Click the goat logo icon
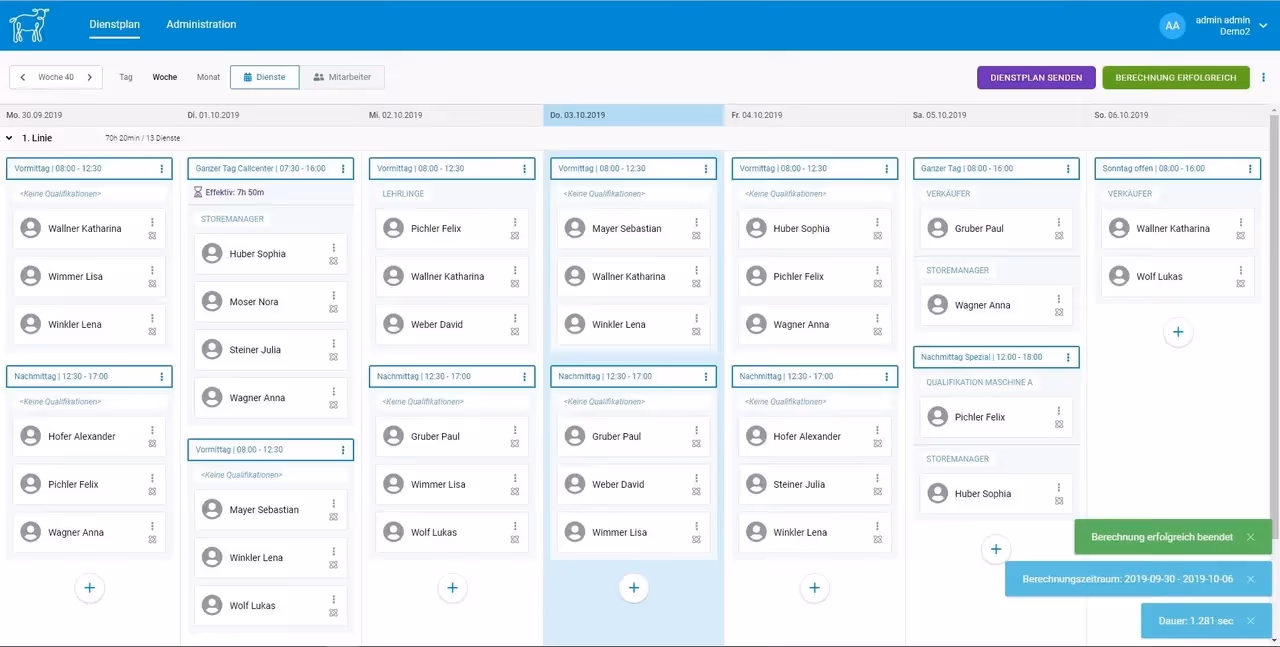Viewport: 1280px width, 647px height. coord(29,25)
